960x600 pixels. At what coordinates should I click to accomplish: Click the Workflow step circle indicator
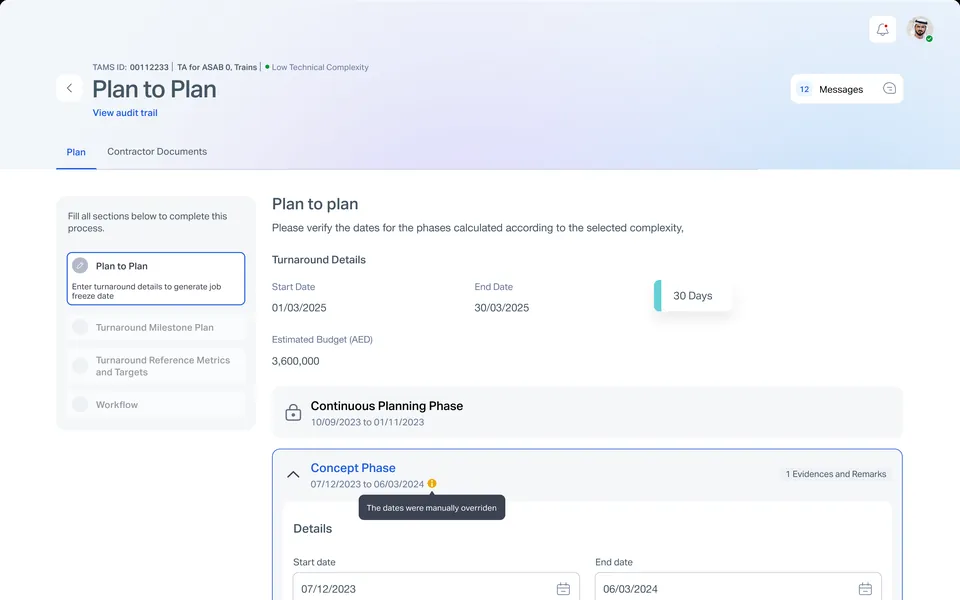[x=80, y=404]
